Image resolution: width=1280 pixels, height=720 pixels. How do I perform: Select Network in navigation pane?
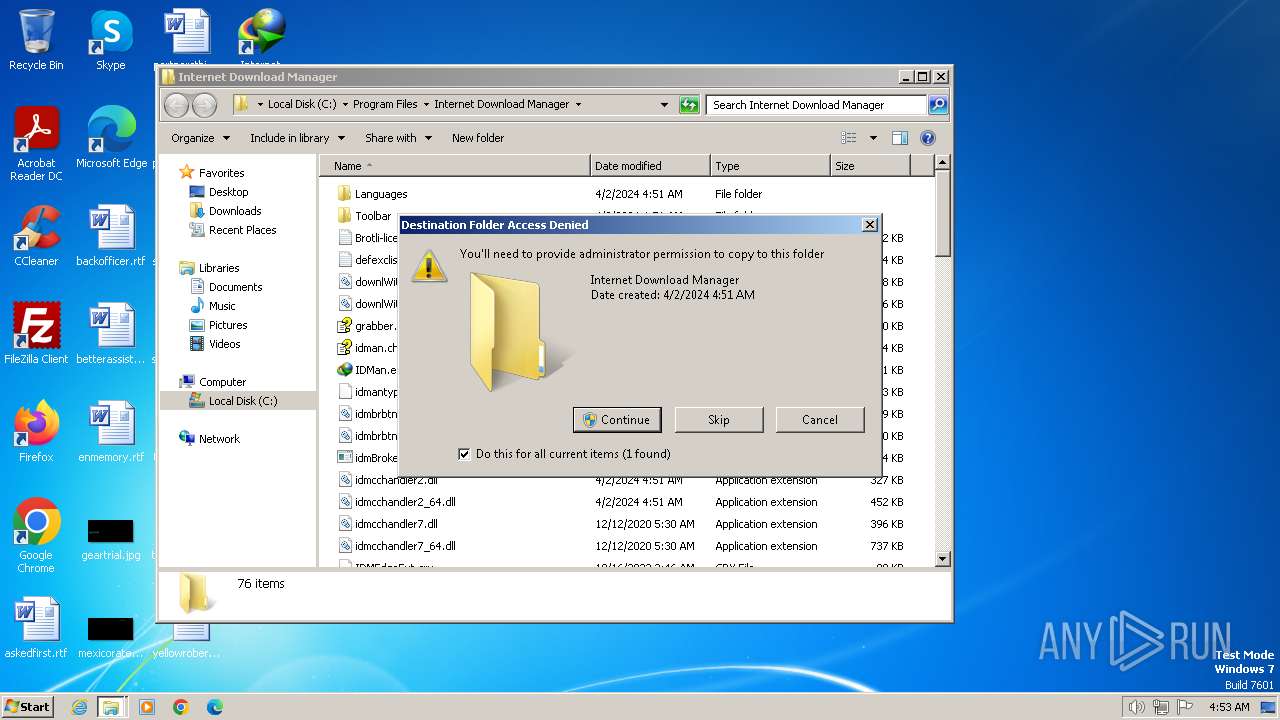[219, 439]
